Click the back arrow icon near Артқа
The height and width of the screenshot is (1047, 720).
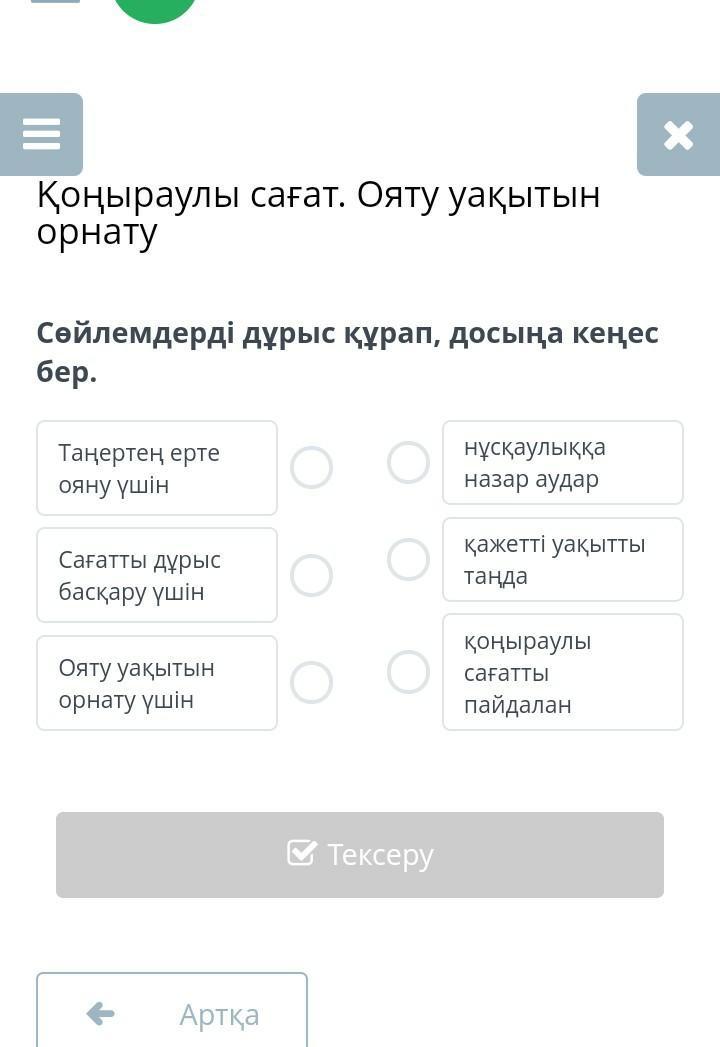101,1014
